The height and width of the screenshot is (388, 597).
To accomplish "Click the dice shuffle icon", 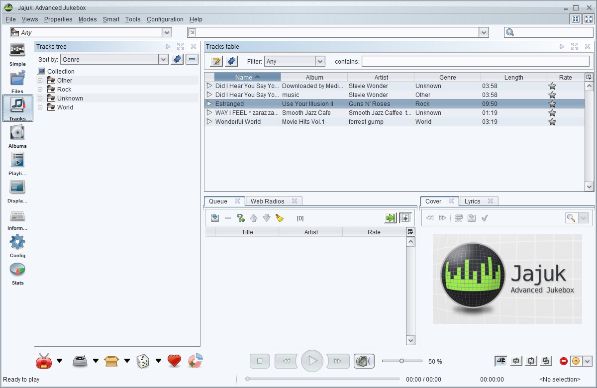I will tap(143, 361).
